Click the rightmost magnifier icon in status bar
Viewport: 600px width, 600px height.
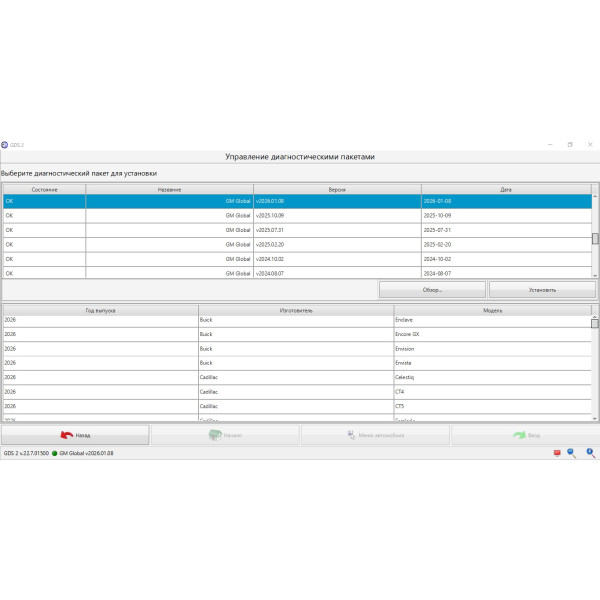point(590,453)
